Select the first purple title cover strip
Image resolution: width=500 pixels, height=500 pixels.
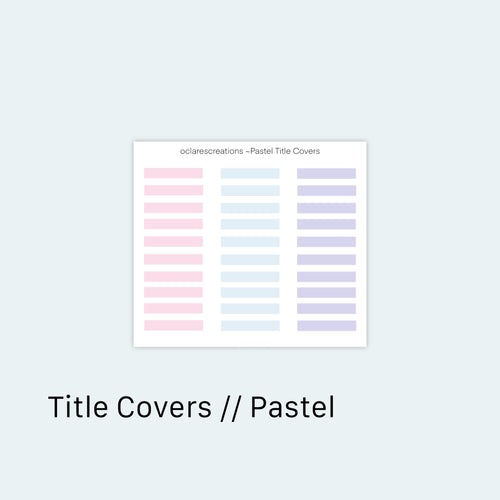tap(326, 173)
